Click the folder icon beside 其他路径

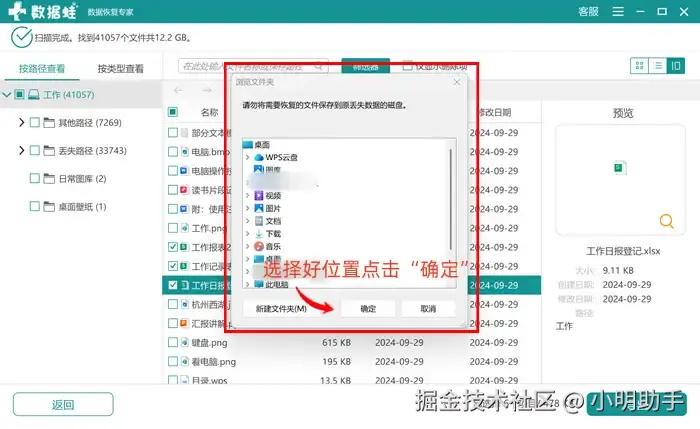pyautogui.click(x=49, y=123)
